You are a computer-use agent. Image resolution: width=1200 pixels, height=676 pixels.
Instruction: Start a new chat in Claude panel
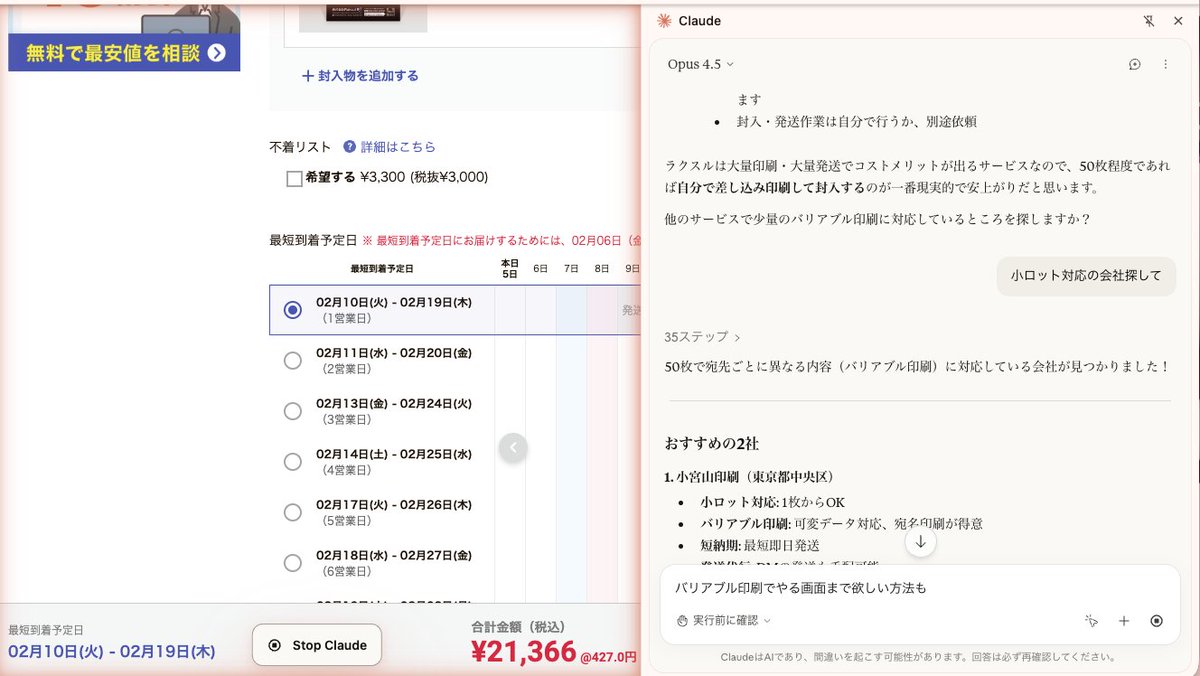(1135, 64)
